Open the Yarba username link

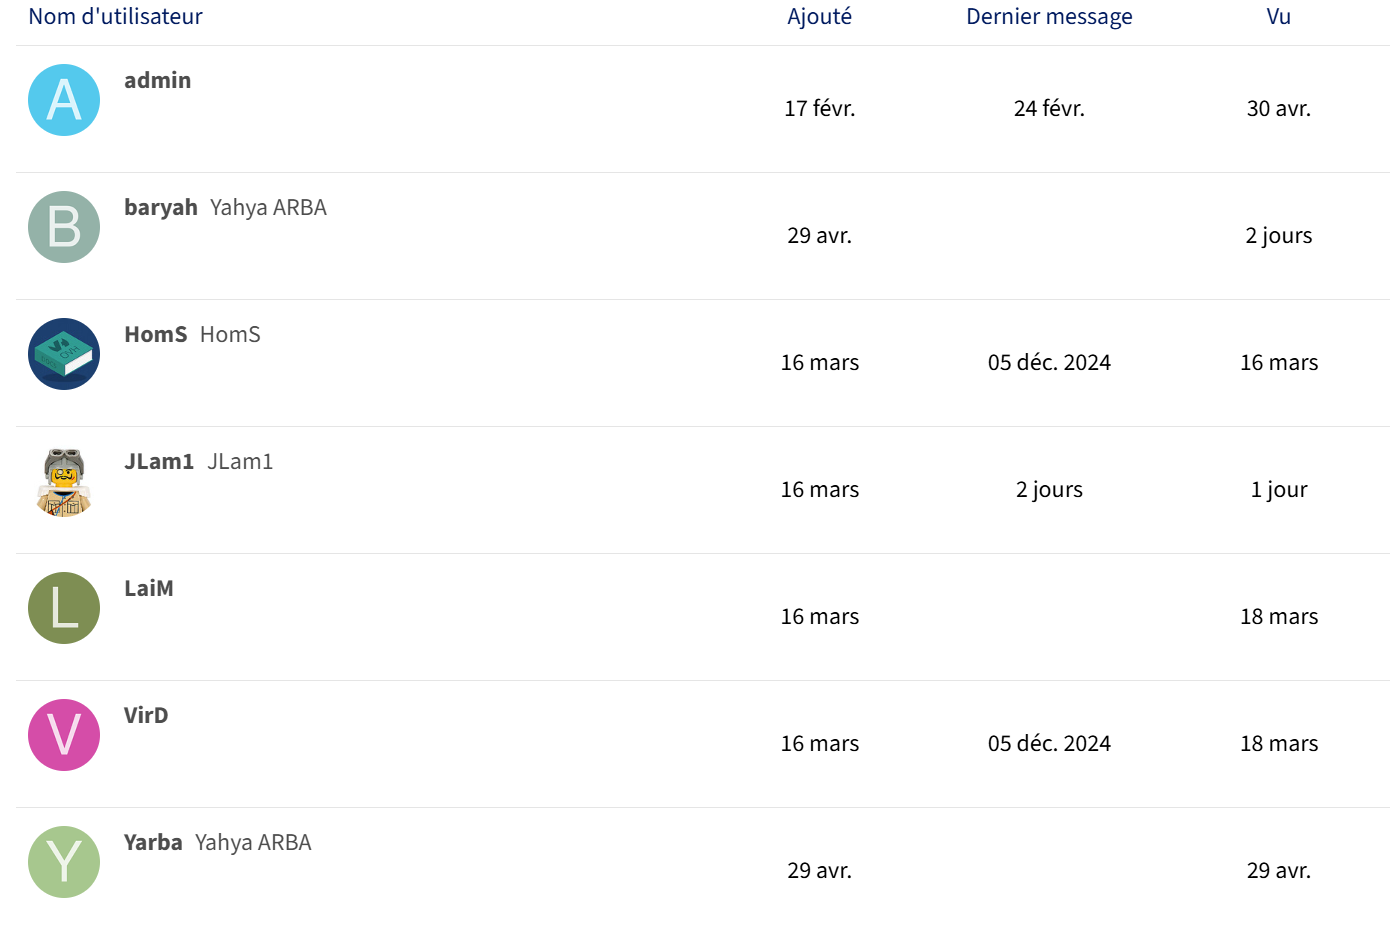click(153, 842)
